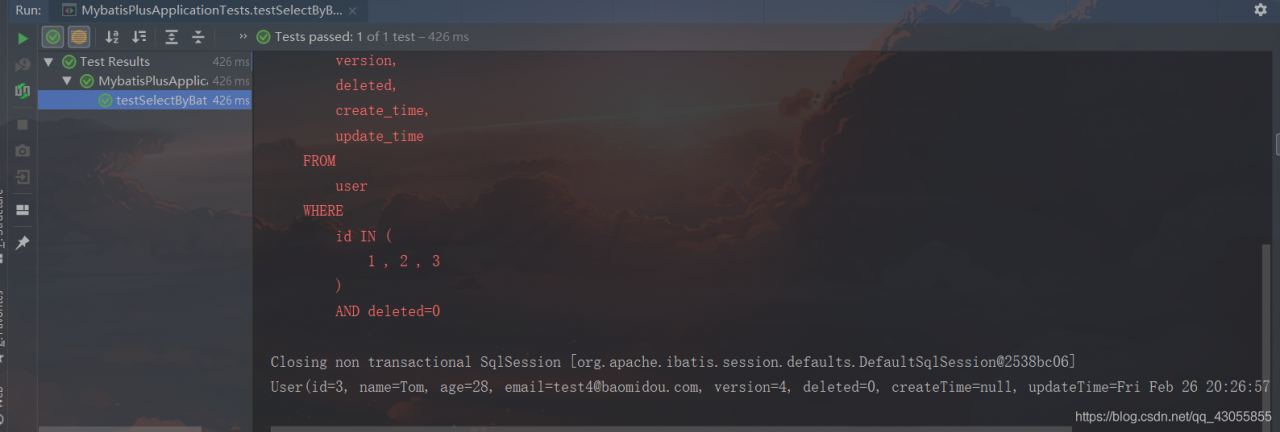Show more toolbar actions via the chevron
Viewport: 1280px width, 432px height.
coord(243,37)
